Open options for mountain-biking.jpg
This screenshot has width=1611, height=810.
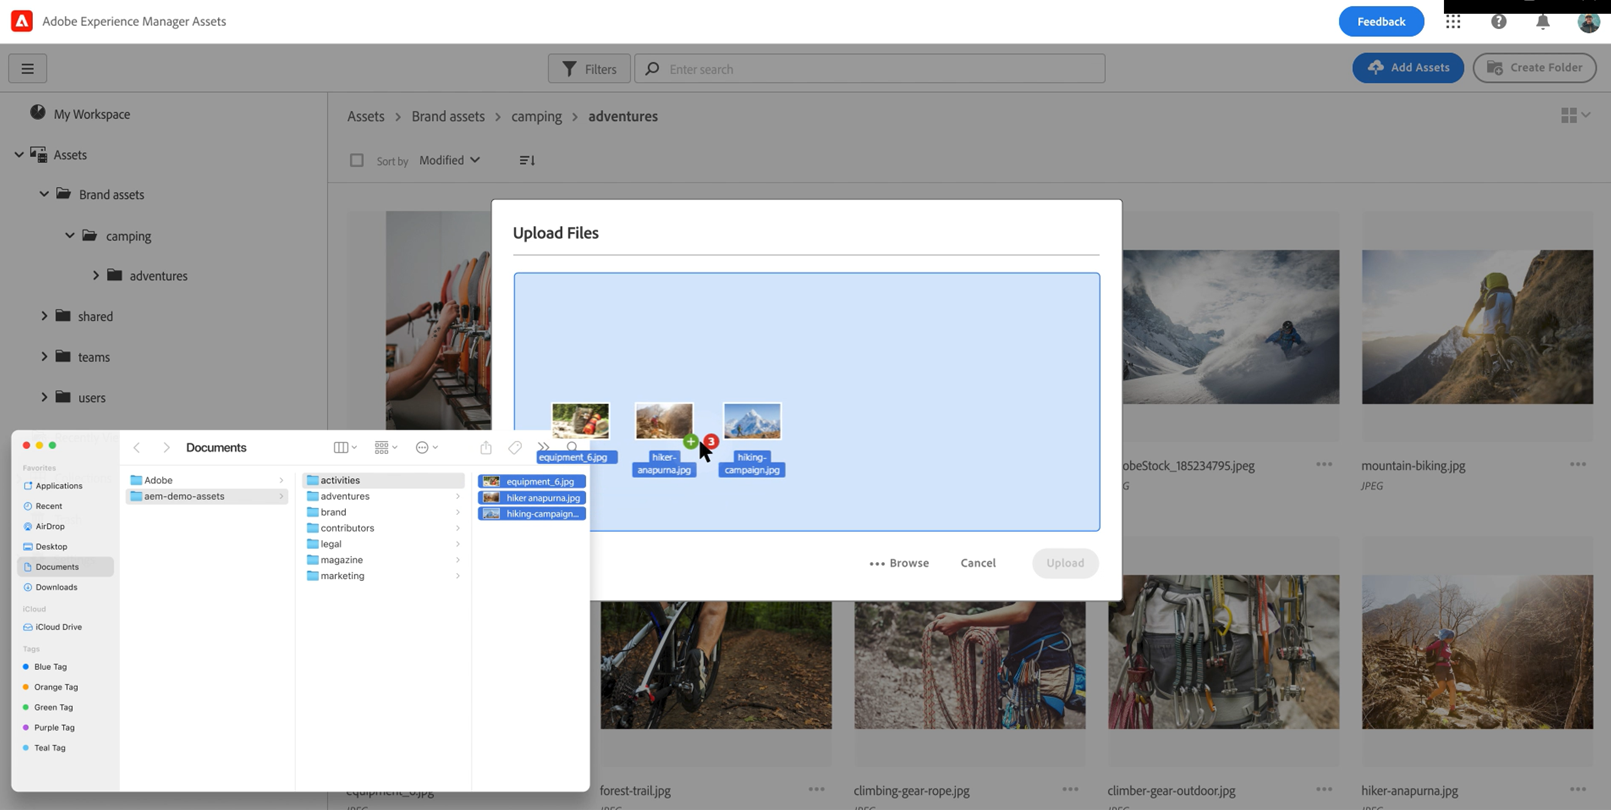click(1578, 464)
